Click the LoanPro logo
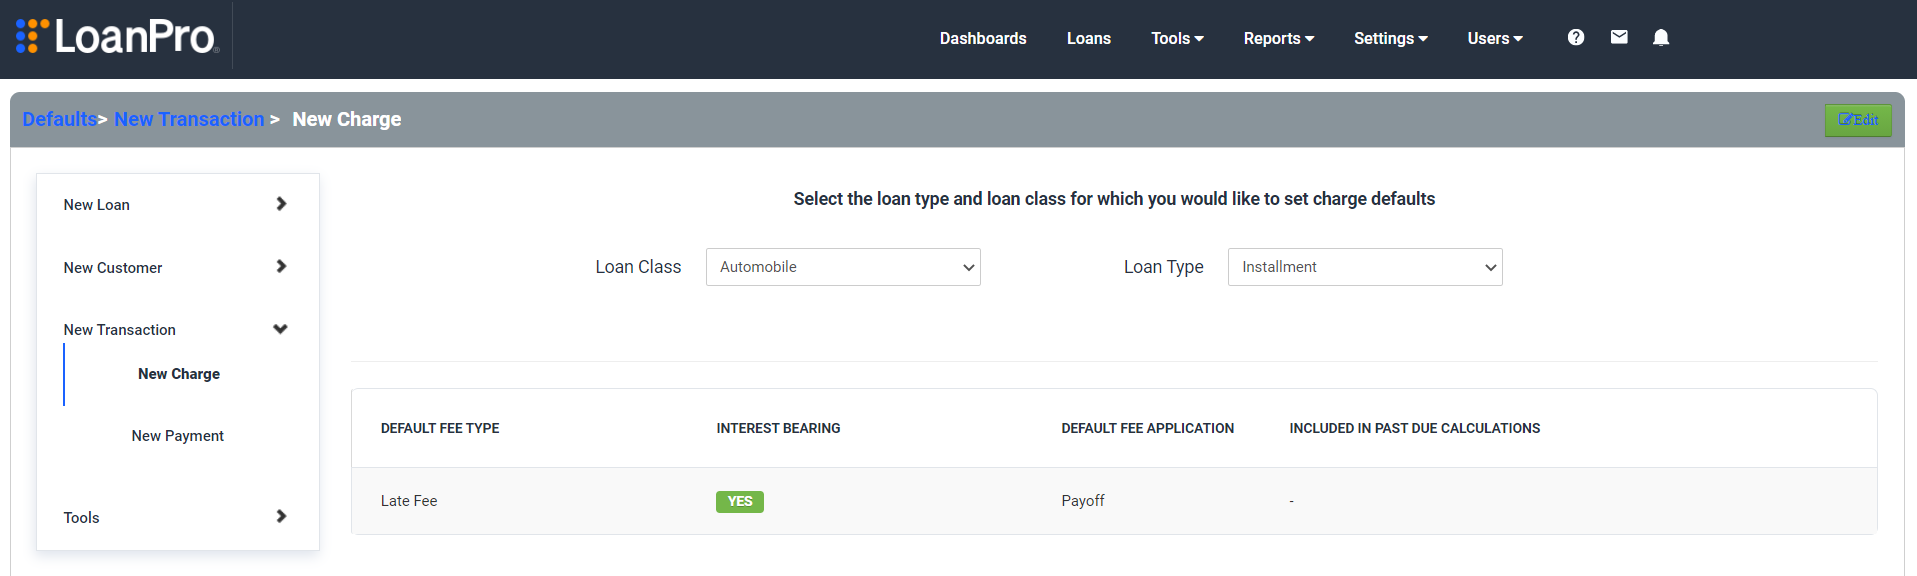The image size is (1917, 576). (x=117, y=36)
